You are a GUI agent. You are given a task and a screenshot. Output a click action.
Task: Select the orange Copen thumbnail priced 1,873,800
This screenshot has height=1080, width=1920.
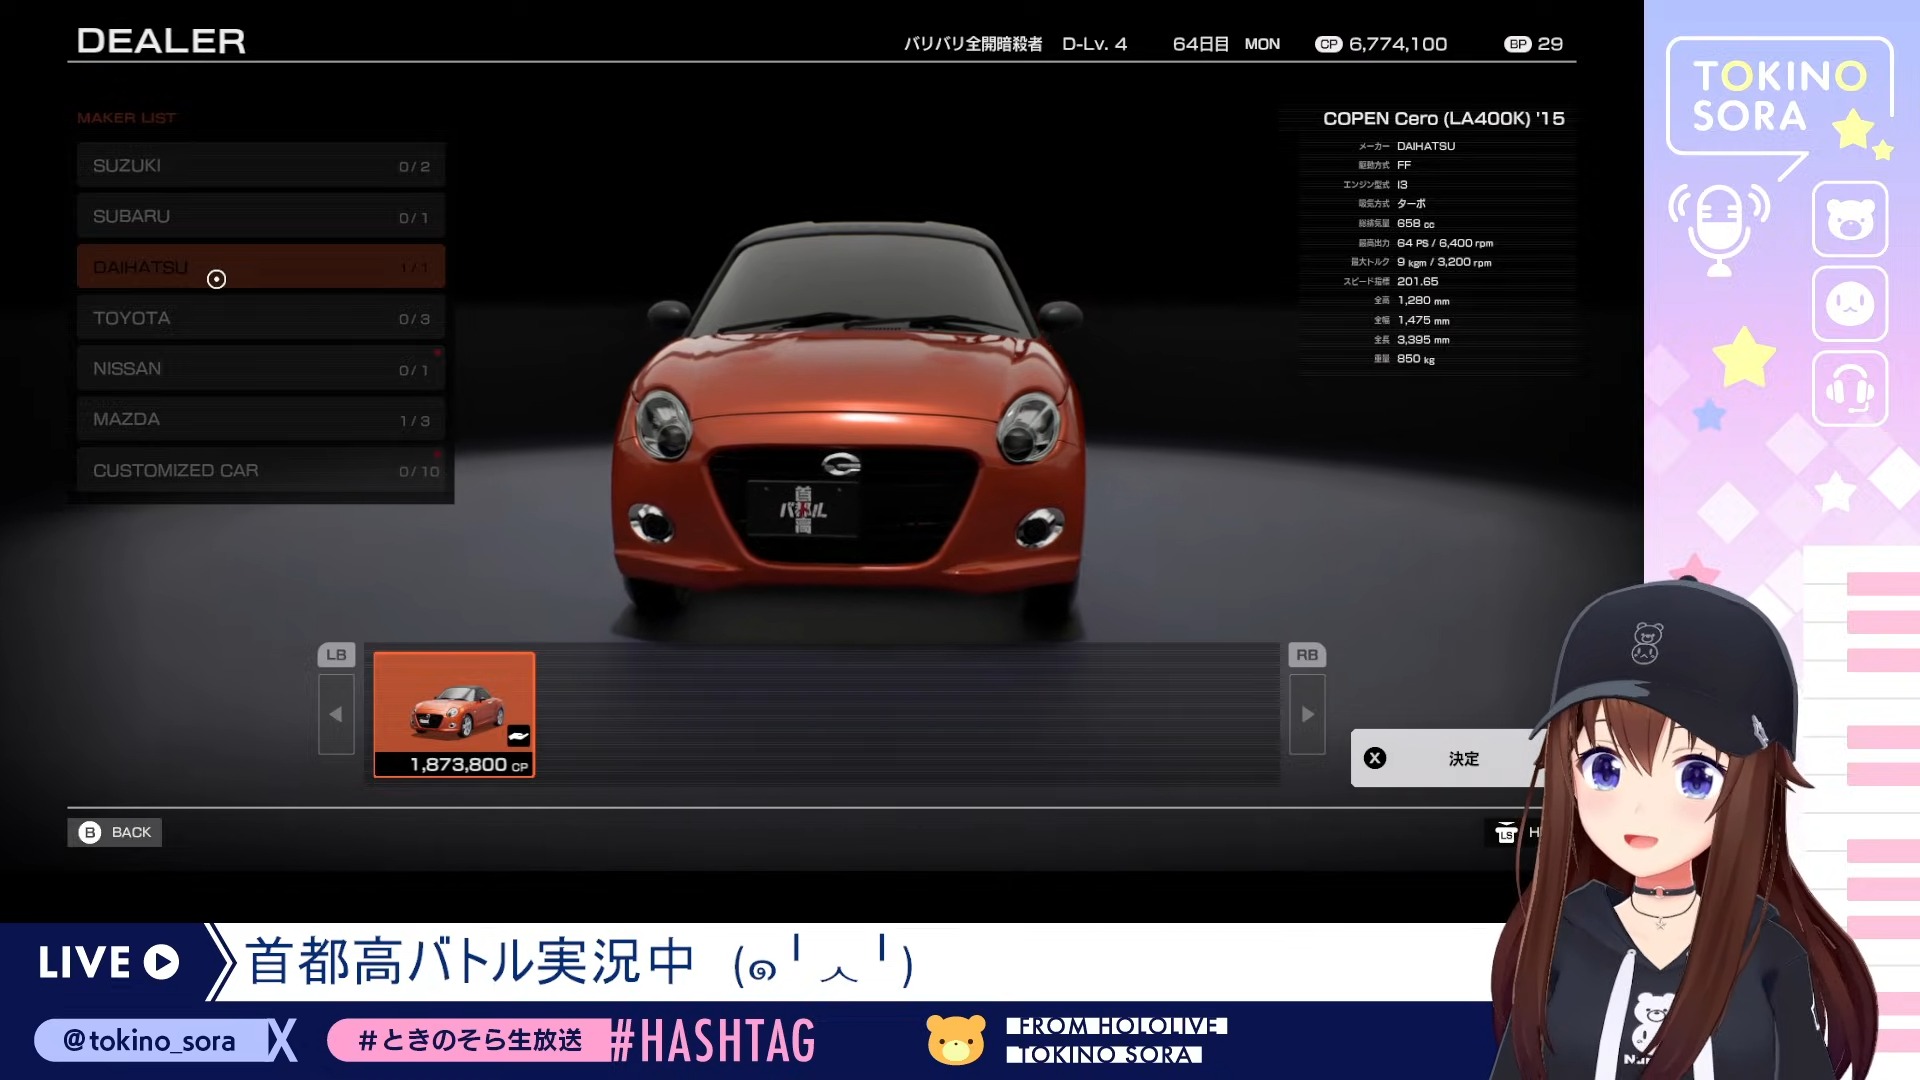(454, 714)
